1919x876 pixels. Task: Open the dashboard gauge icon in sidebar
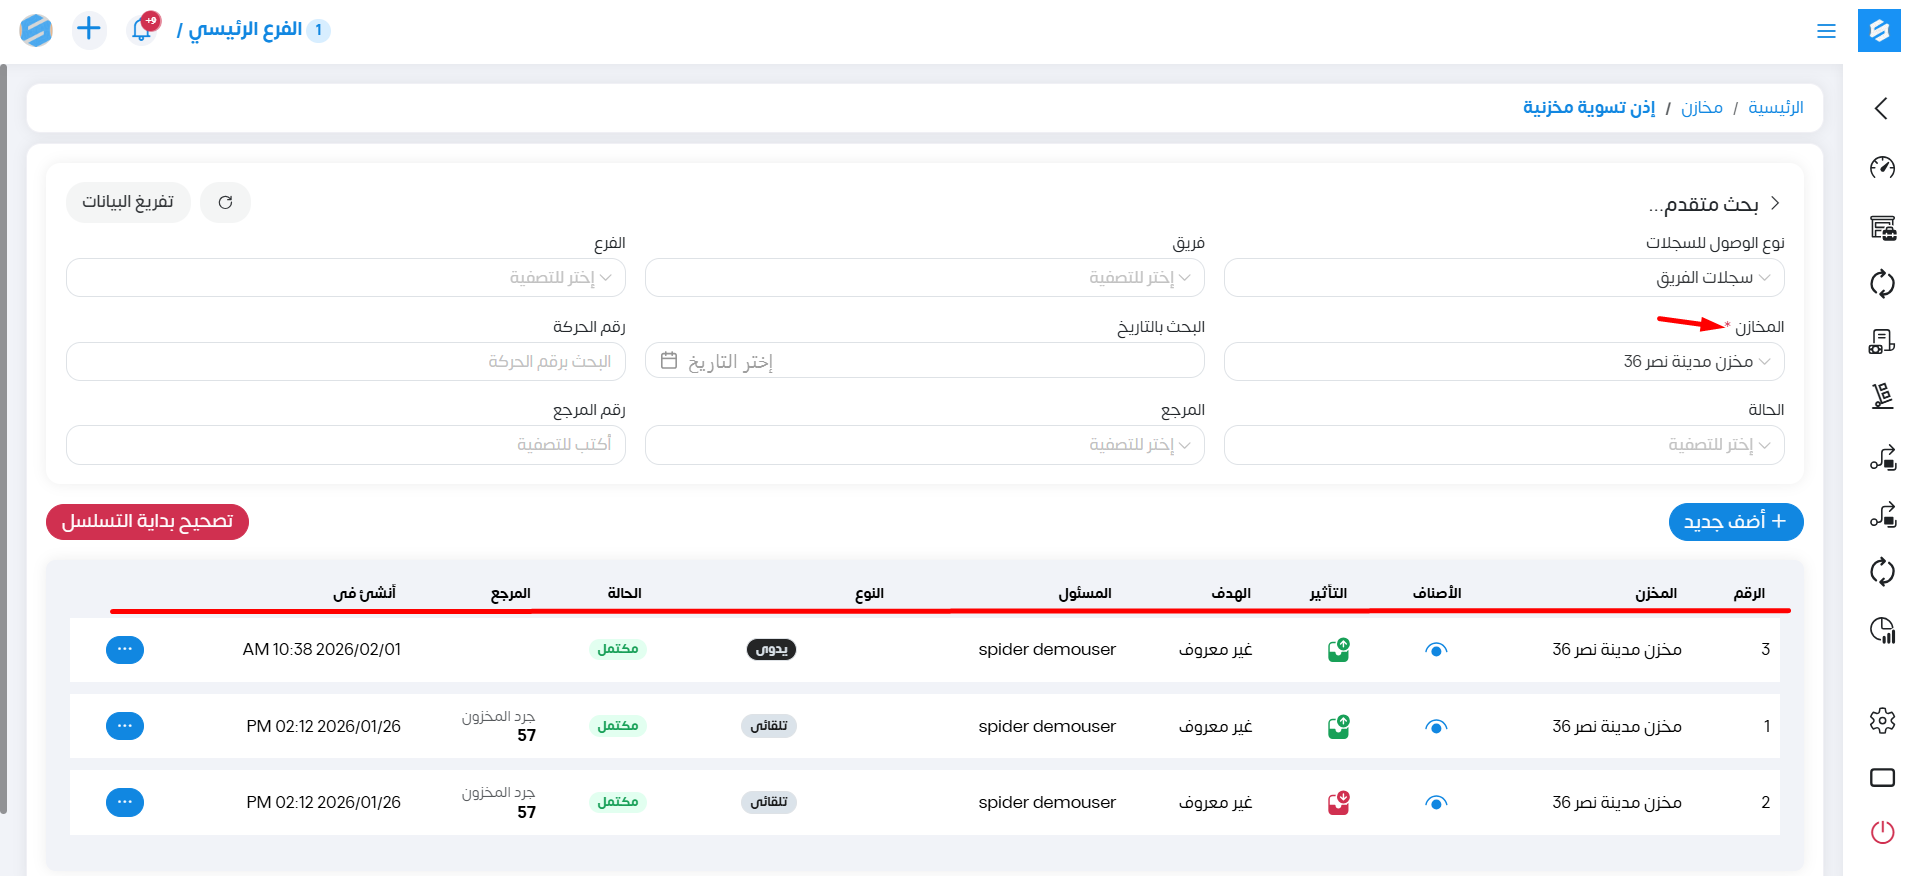point(1882,167)
